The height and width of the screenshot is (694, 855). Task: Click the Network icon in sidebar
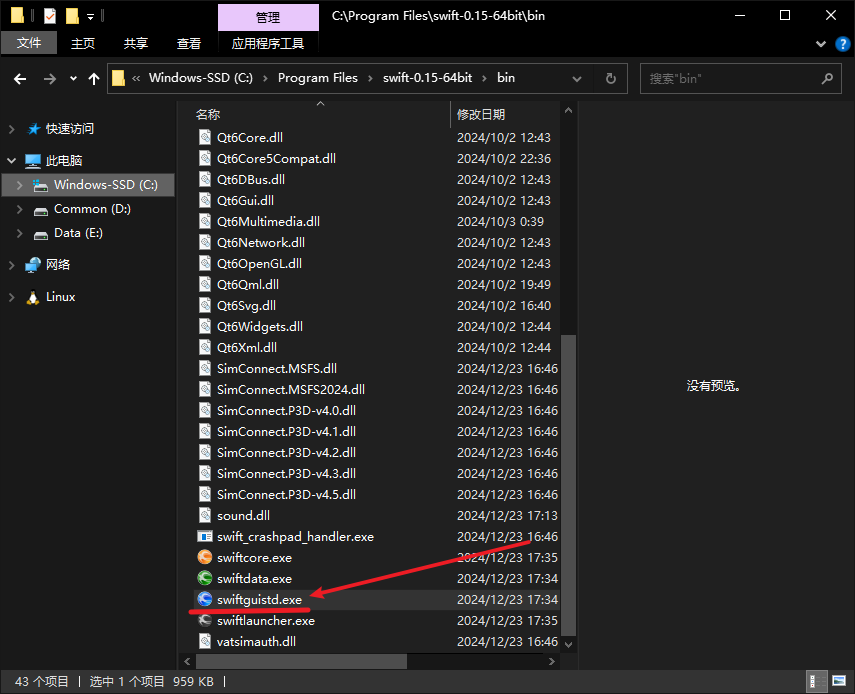pyautogui.click(x=33, y=265)
